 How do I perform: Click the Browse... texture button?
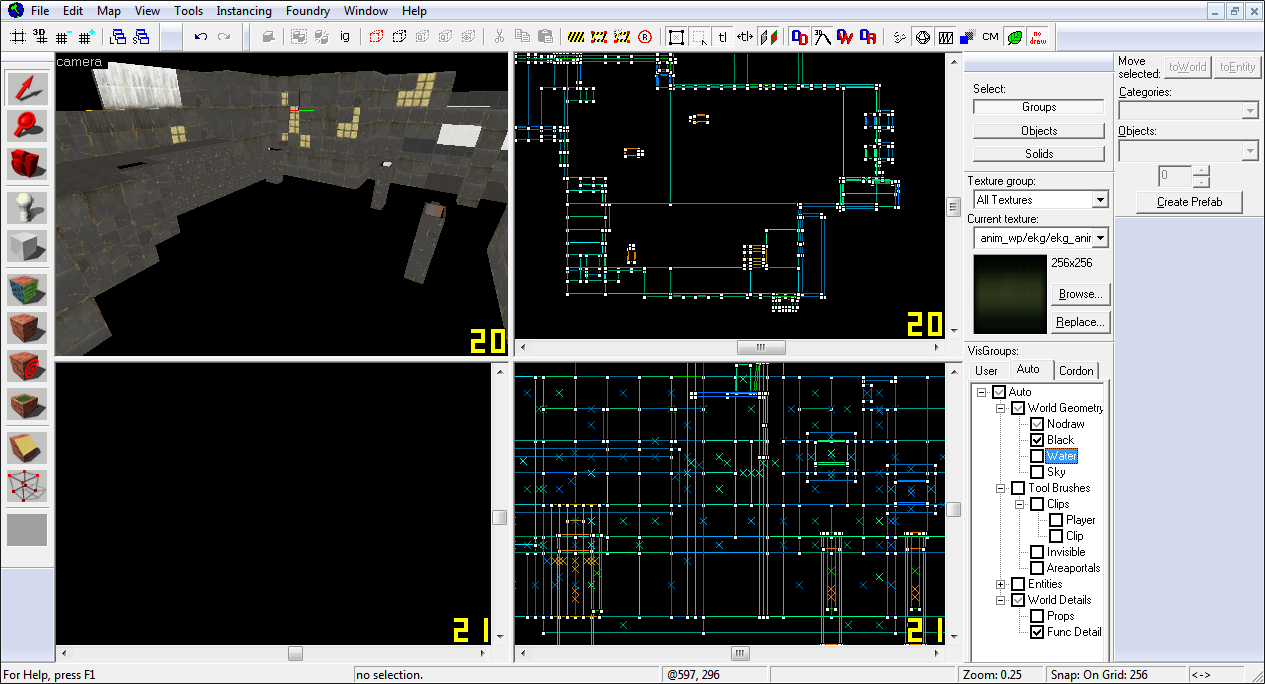1080,294
